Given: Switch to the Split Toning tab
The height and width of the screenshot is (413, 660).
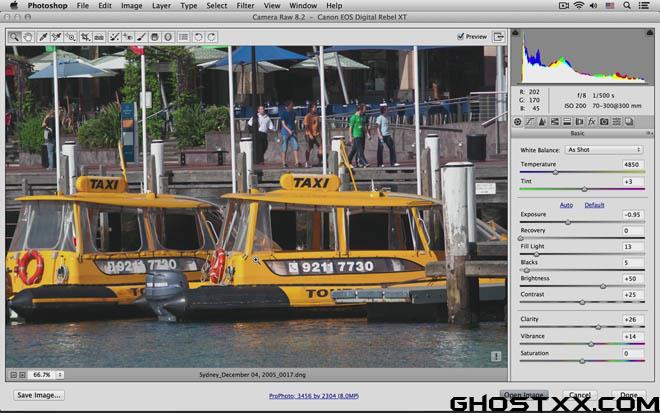Looking at the screenshot, I should pyautogui.click(x=567, y=122).
